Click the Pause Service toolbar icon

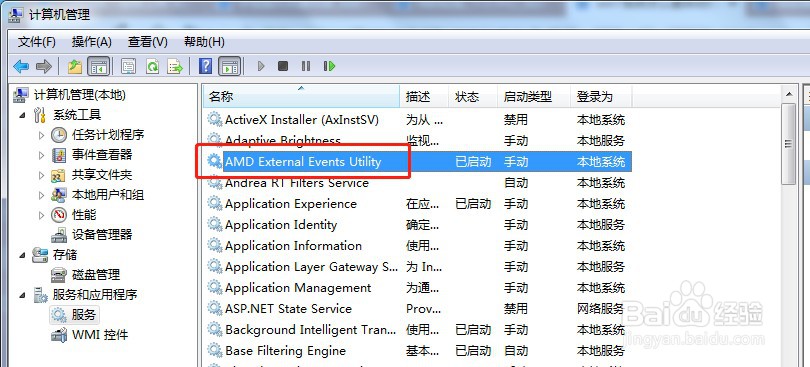click(x=306, y=66)
